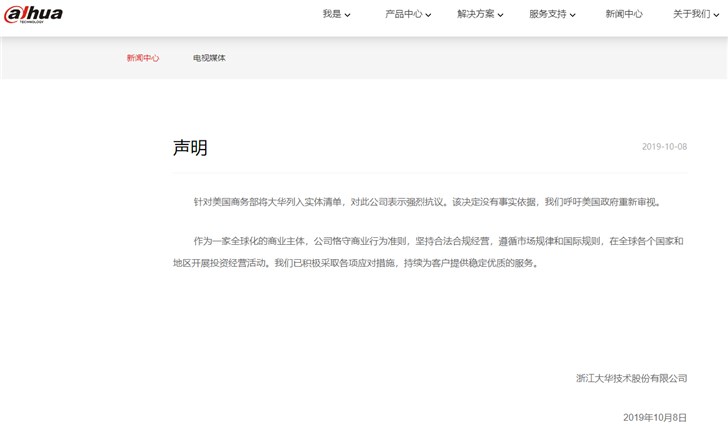Go to 新闻中心 in the top navigation
This screenshot has height=428, width=728.
point(624,14)
